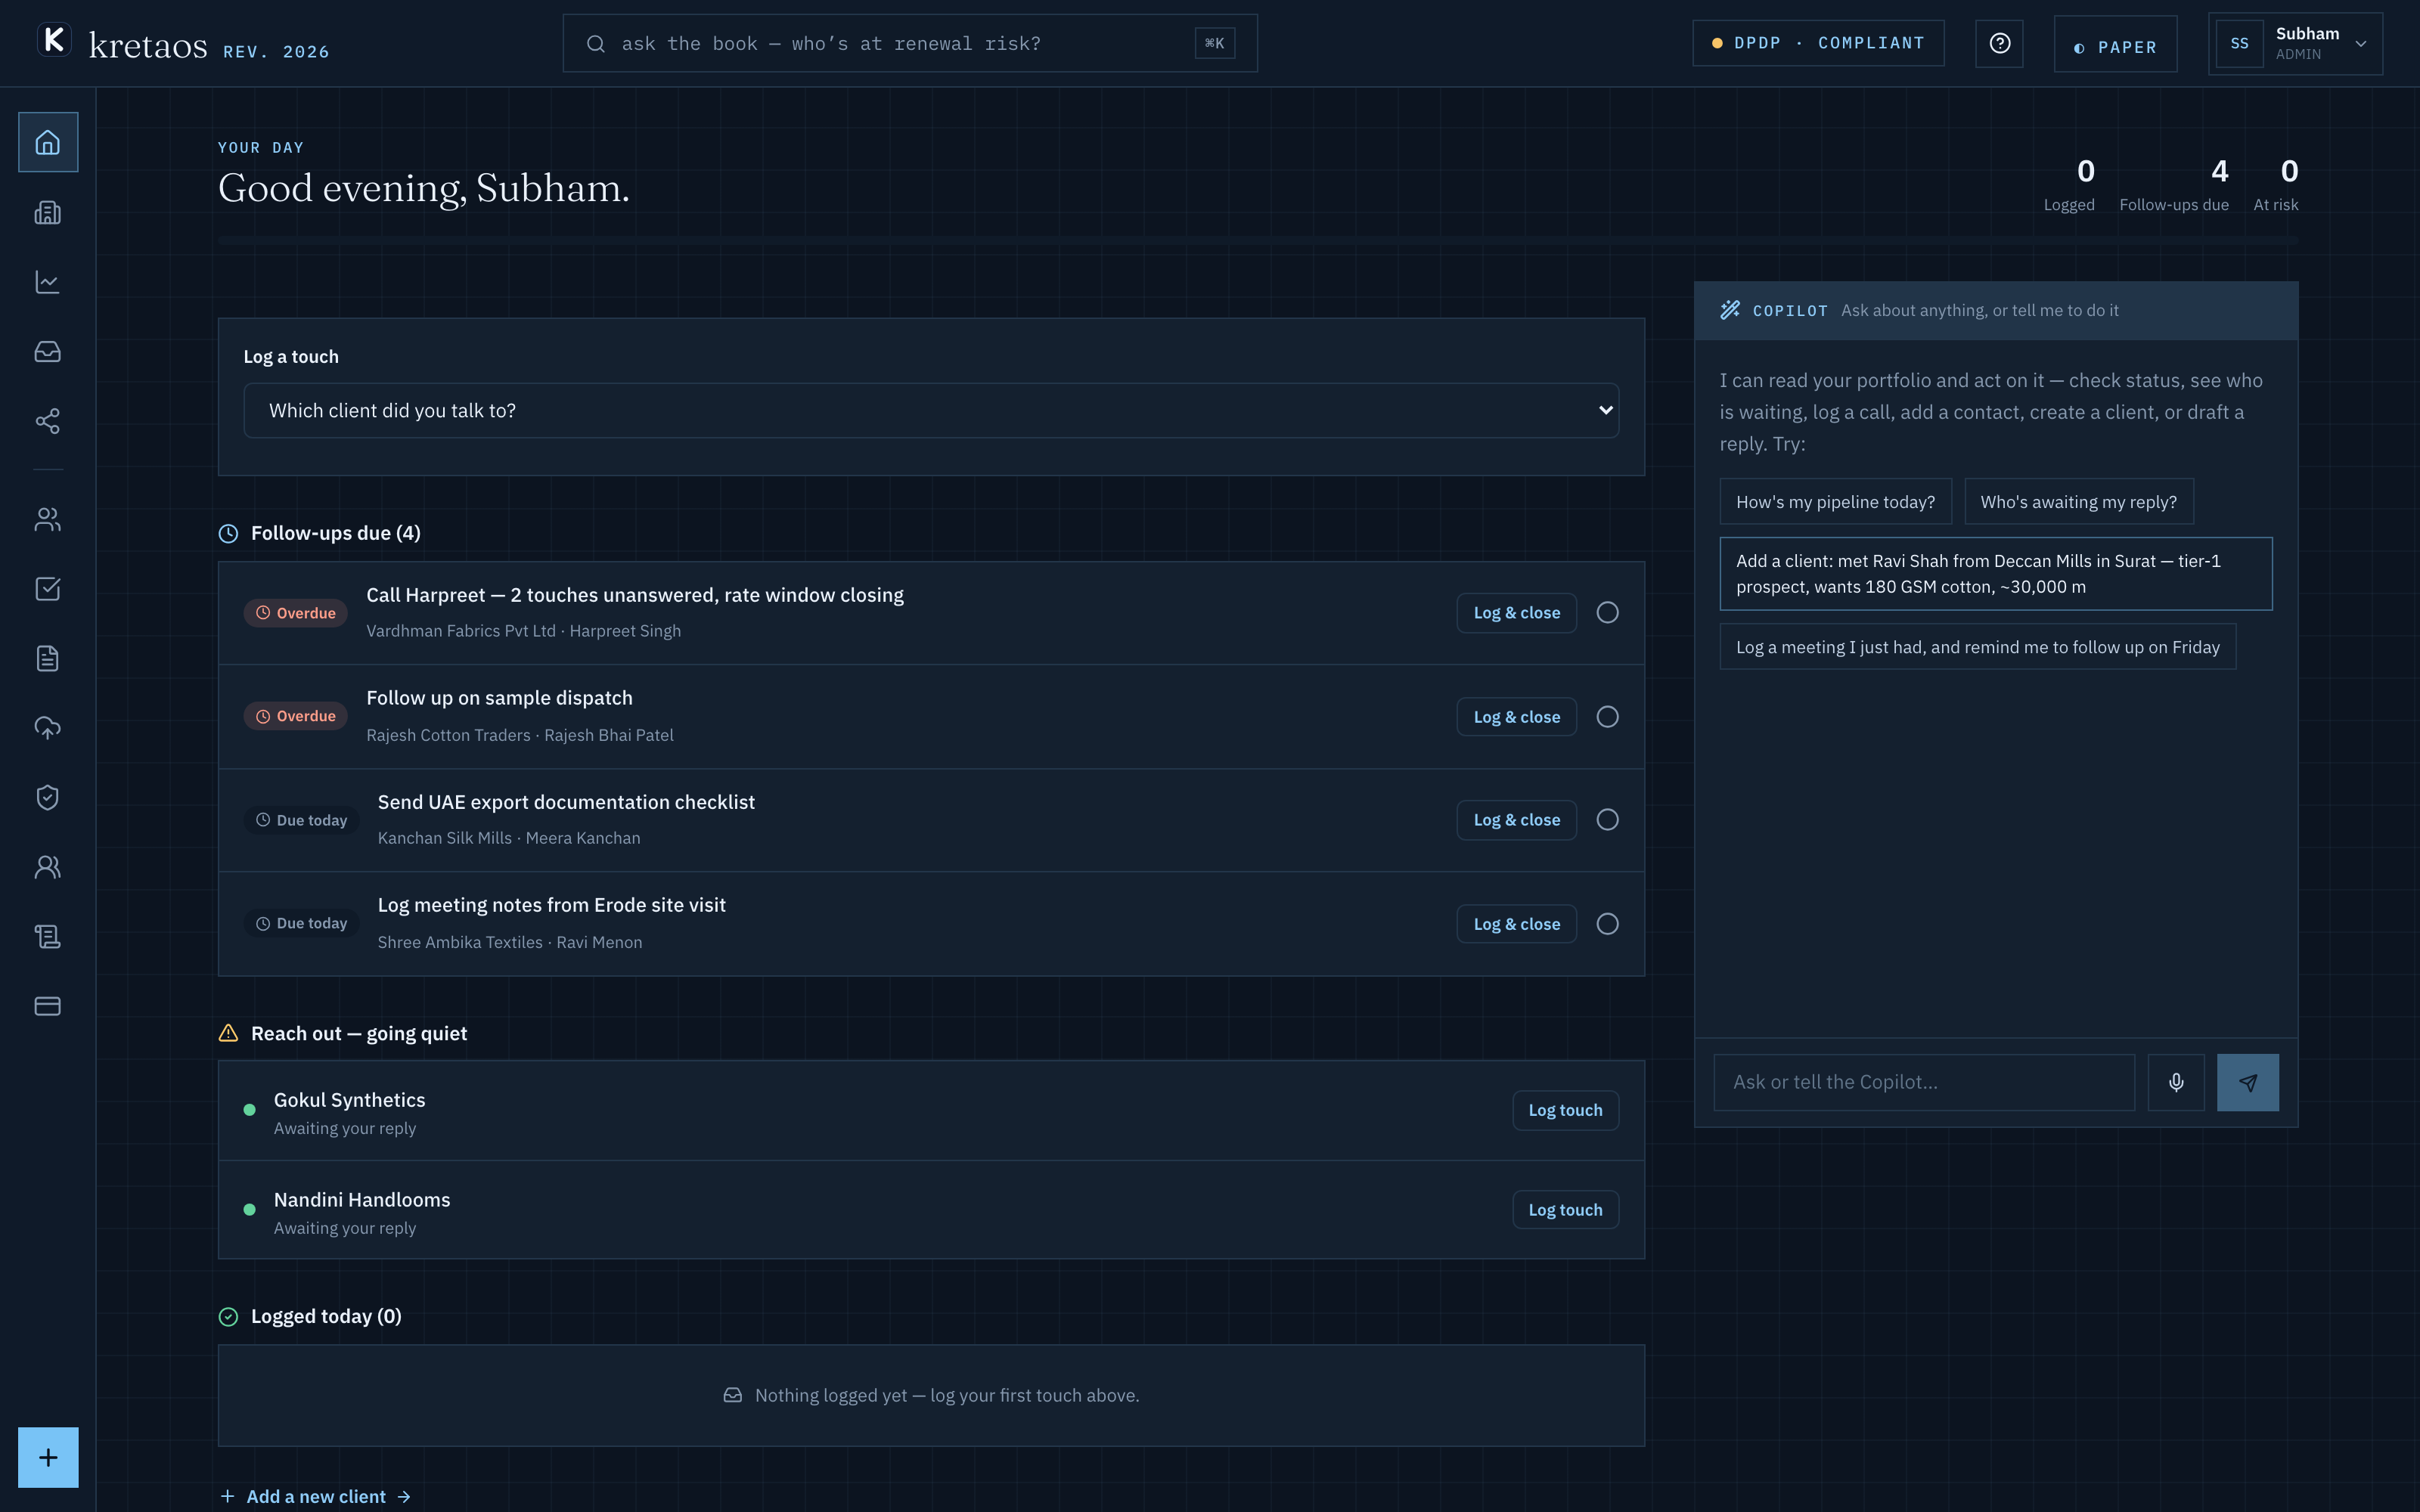Toggle the PAPER theme switch
The width and height of the screenshot is (2420, 1512).
2115,44
